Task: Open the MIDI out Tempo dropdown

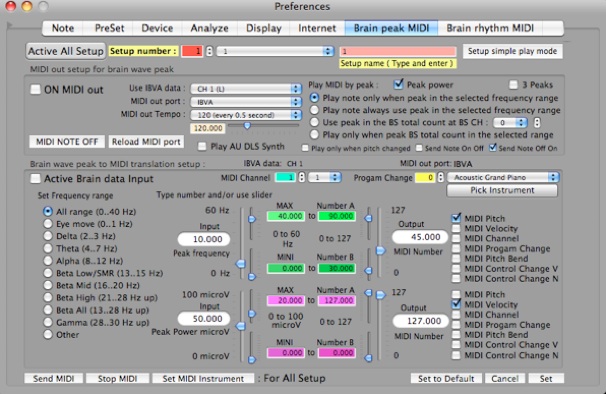Action: click(246, 115)
